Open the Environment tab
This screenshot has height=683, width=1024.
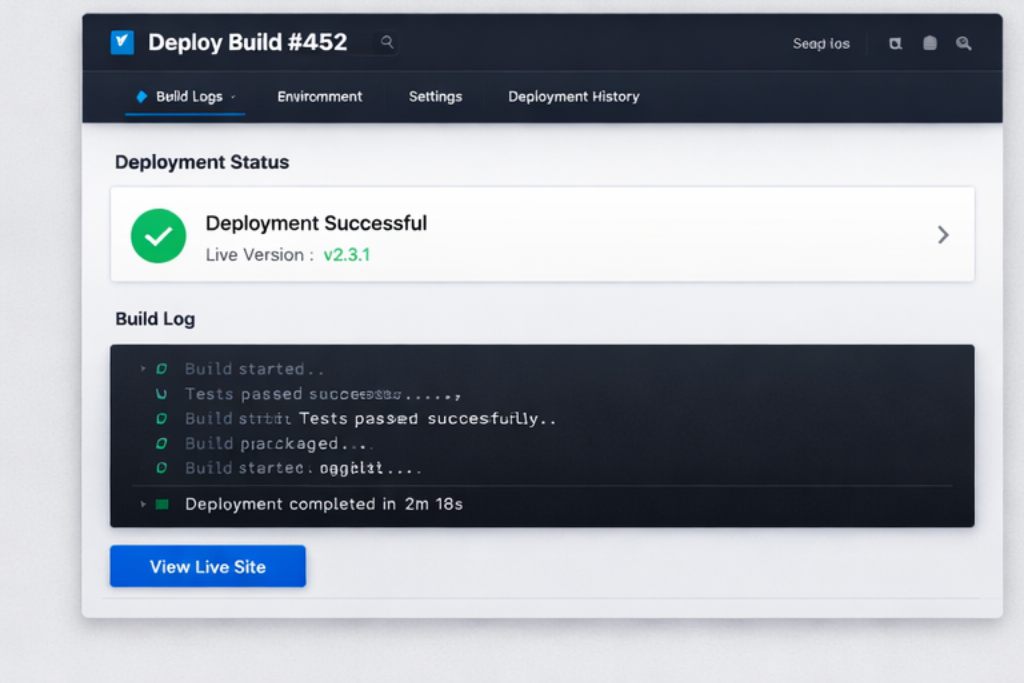pyautogui.click(x=319, y=97)
